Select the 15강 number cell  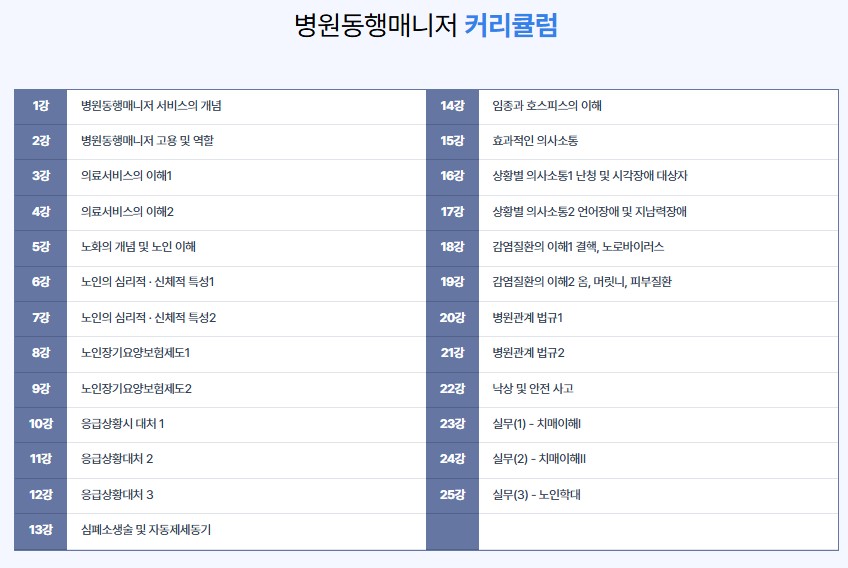point(452,141)
